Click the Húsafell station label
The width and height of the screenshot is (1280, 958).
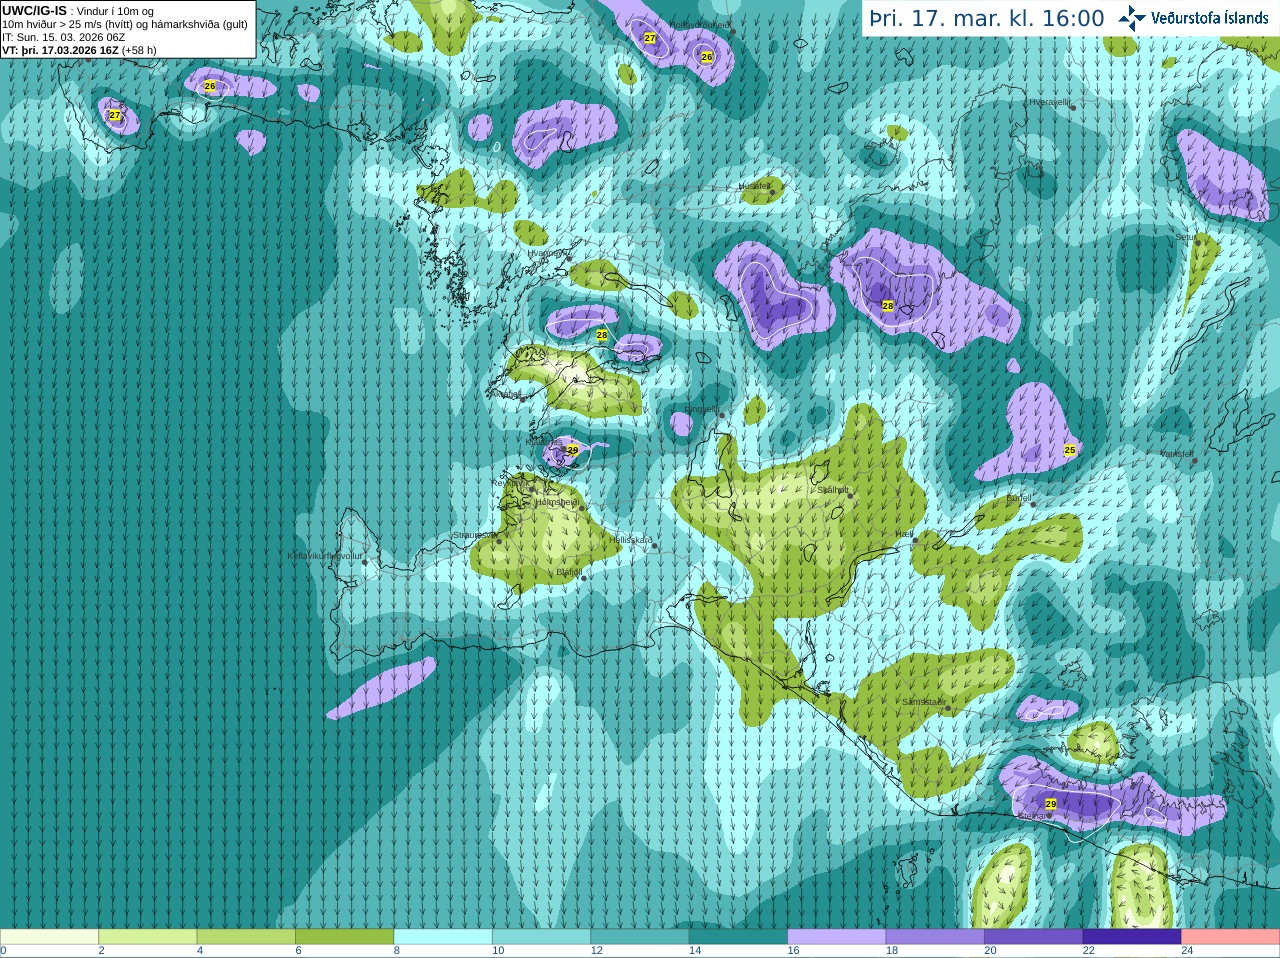click(754, 186)
